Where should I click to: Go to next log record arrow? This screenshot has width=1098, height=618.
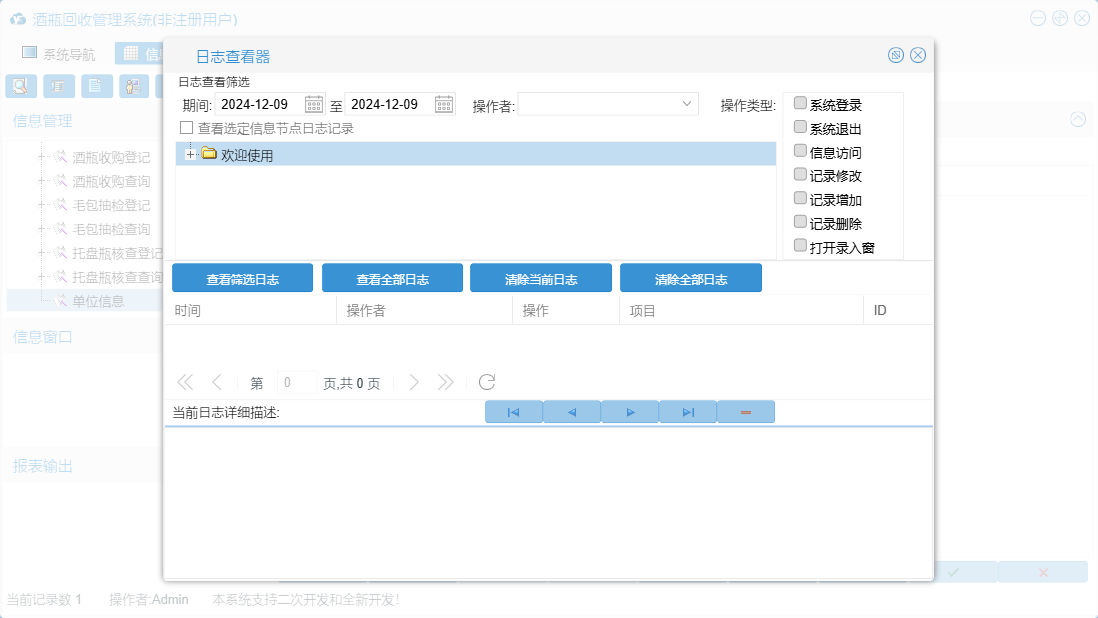(x=630, y=412)
